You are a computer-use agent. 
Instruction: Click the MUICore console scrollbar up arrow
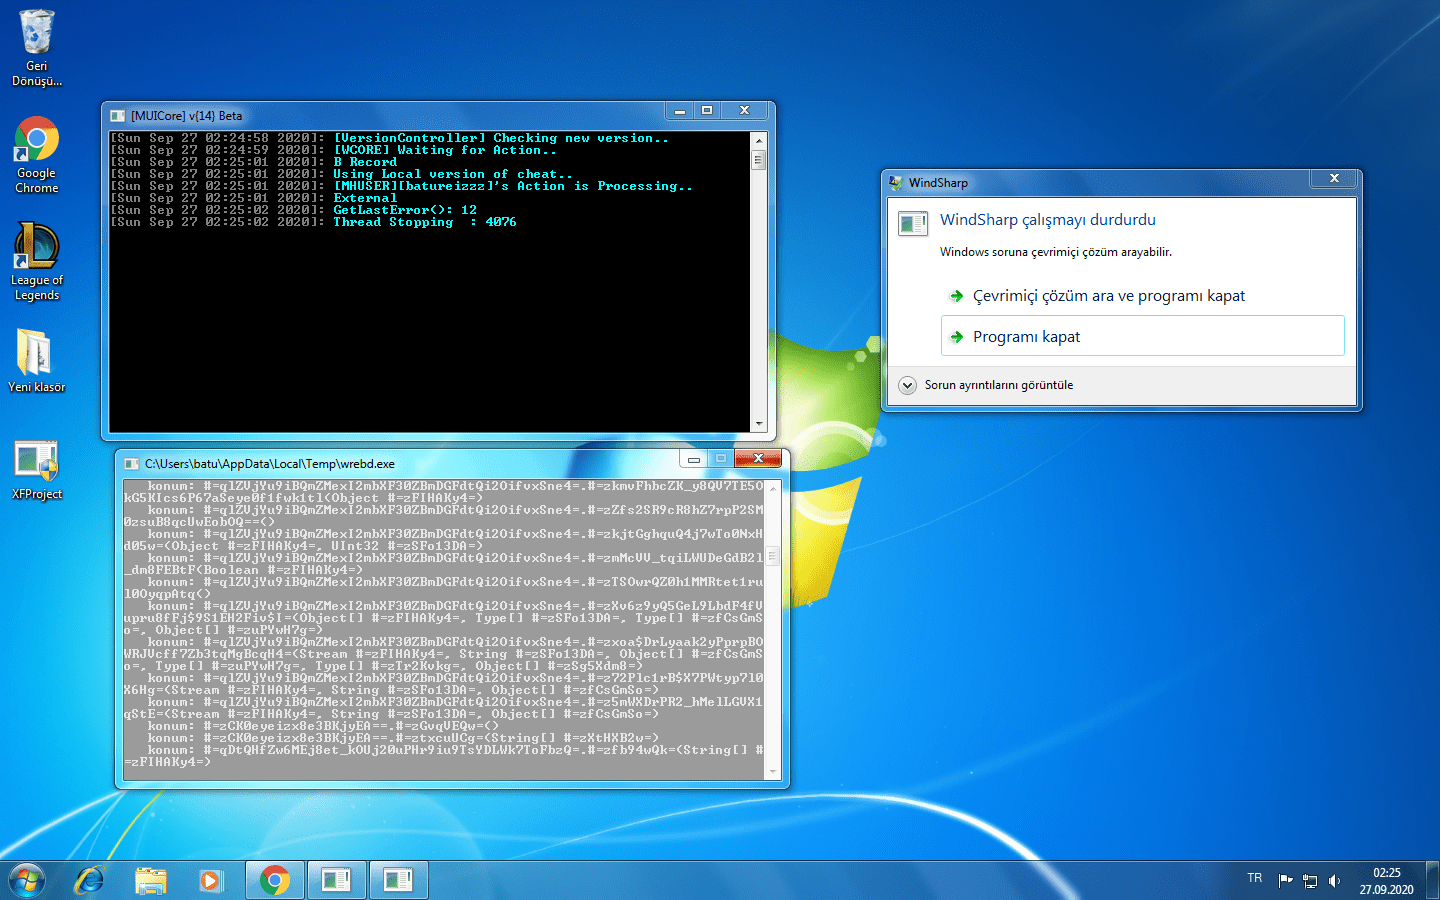pyautogui.click(x=759, y=140)
